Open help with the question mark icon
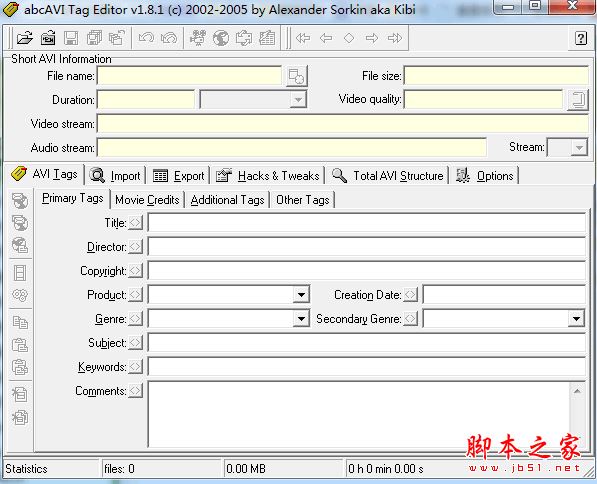Viewport: 597px width, 484px height. click(x=581, y=38)
